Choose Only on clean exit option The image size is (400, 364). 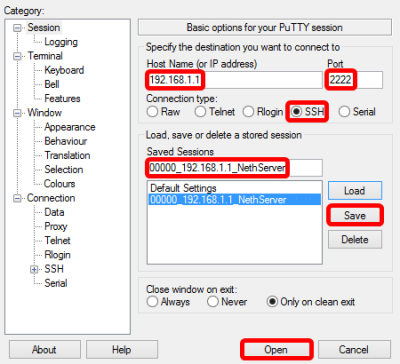(x=311, y=302)
